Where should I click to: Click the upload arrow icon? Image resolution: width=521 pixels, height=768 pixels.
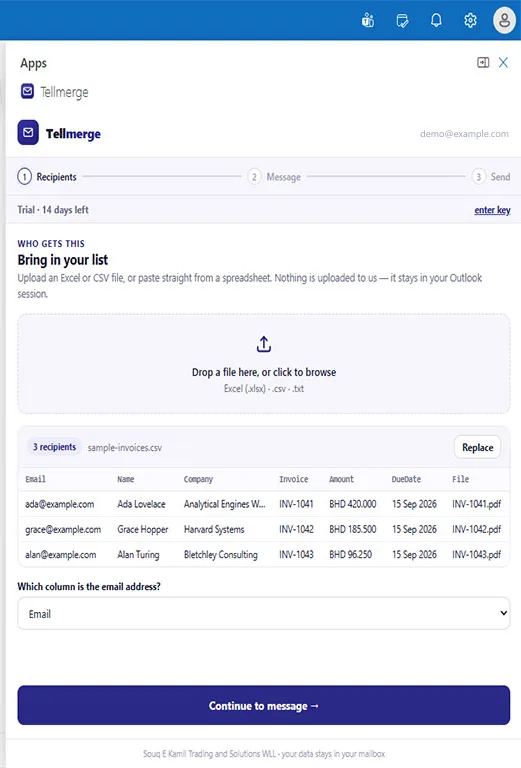click(x=264, y=344)
